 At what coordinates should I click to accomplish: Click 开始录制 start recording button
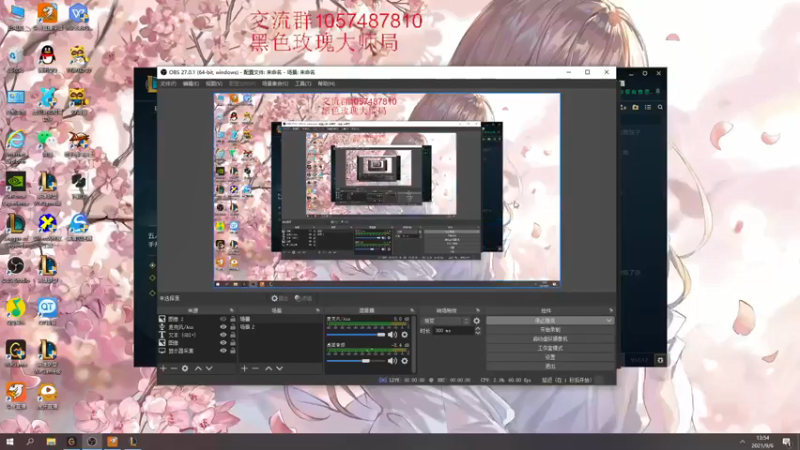coord(550,330)
